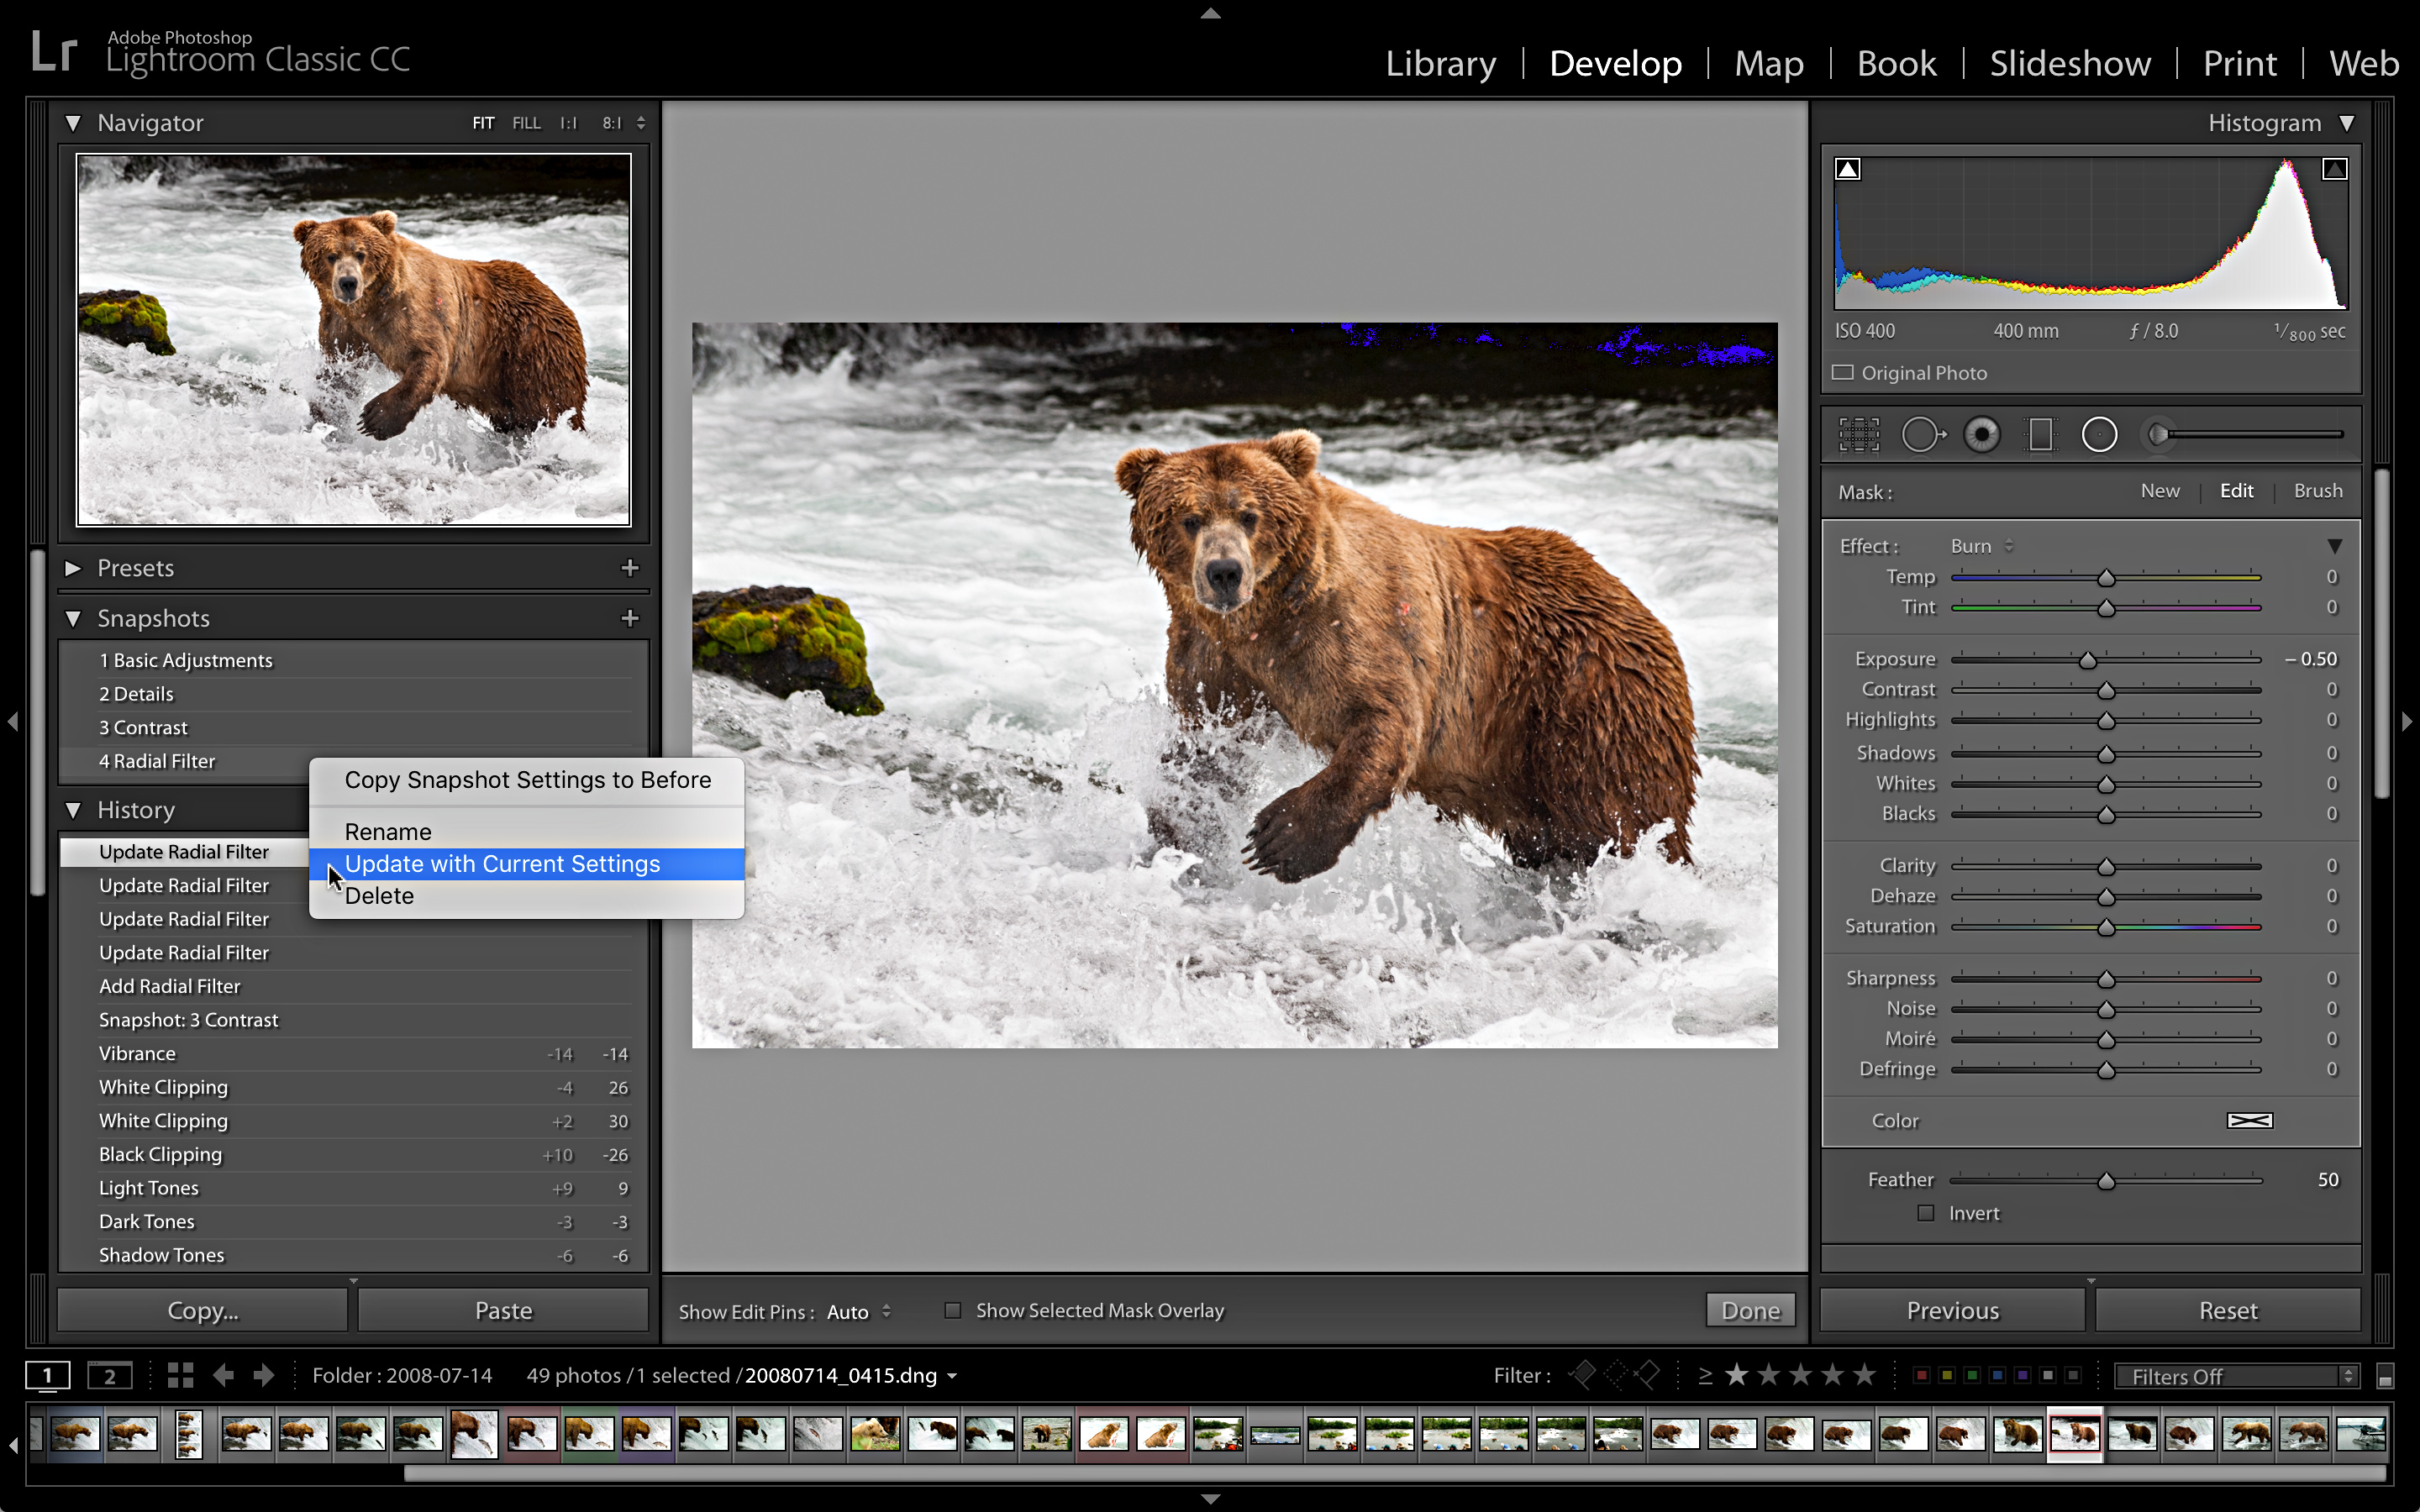
Task: Collapse the Snapshots panel
Action: [x=73, y=618]
